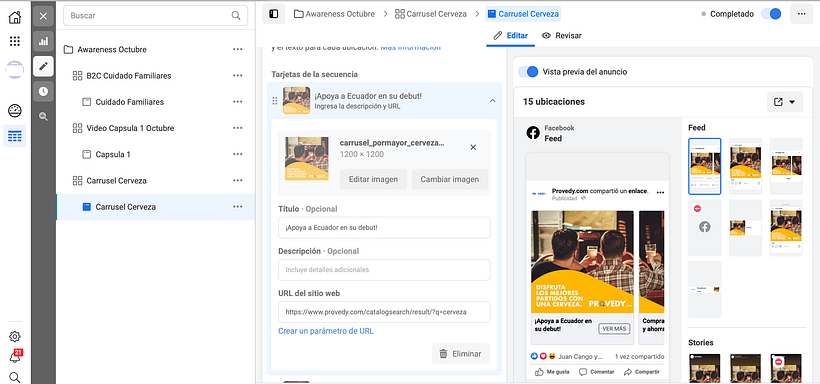Image resolution: width=820 pixels, height=384 pixels.
Task: Open more options for Carrusel Cerveza ad set
Action: coord(238,180)
